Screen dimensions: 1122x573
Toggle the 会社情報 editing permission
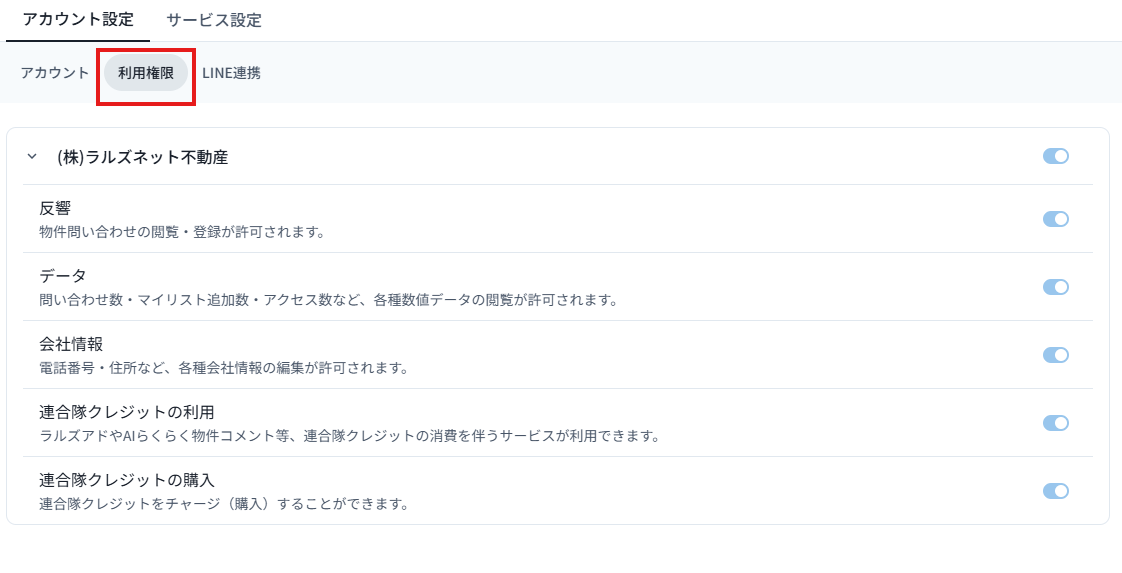click(x=1055, y=355)
